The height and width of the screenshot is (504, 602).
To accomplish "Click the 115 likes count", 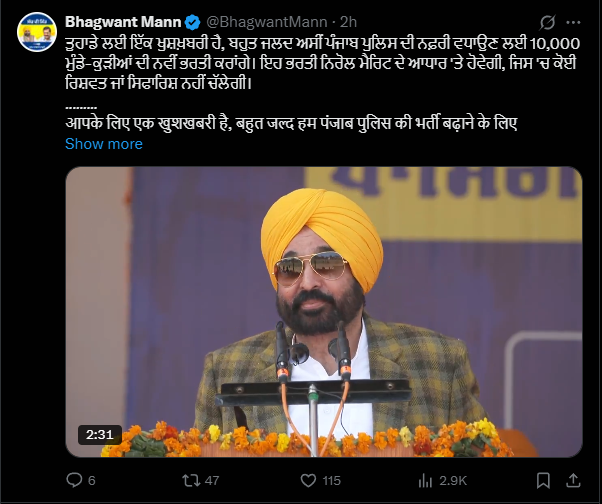I will [x=331, y=481].
